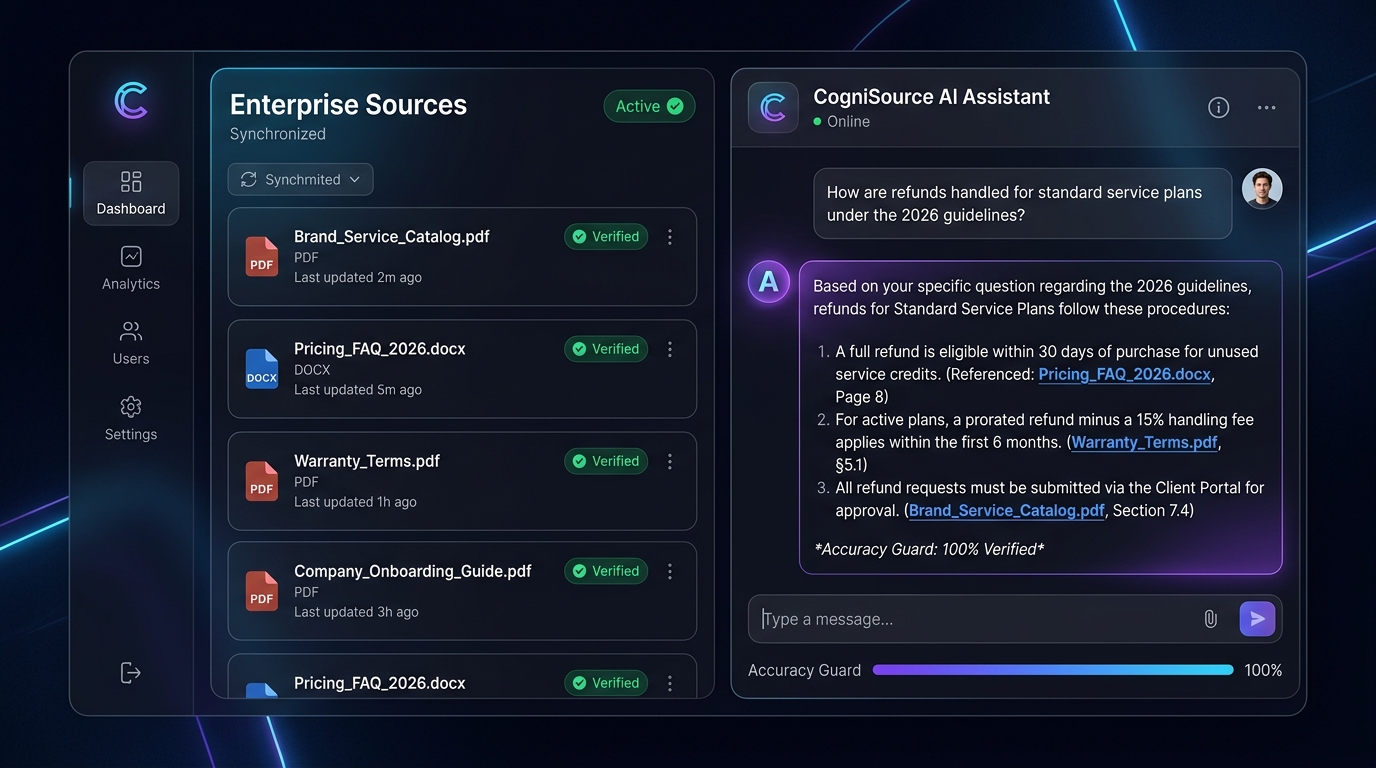Click the CogniSource logo in the assistant header
This screenshot has height=768, width=1376.
pos(773,107)
